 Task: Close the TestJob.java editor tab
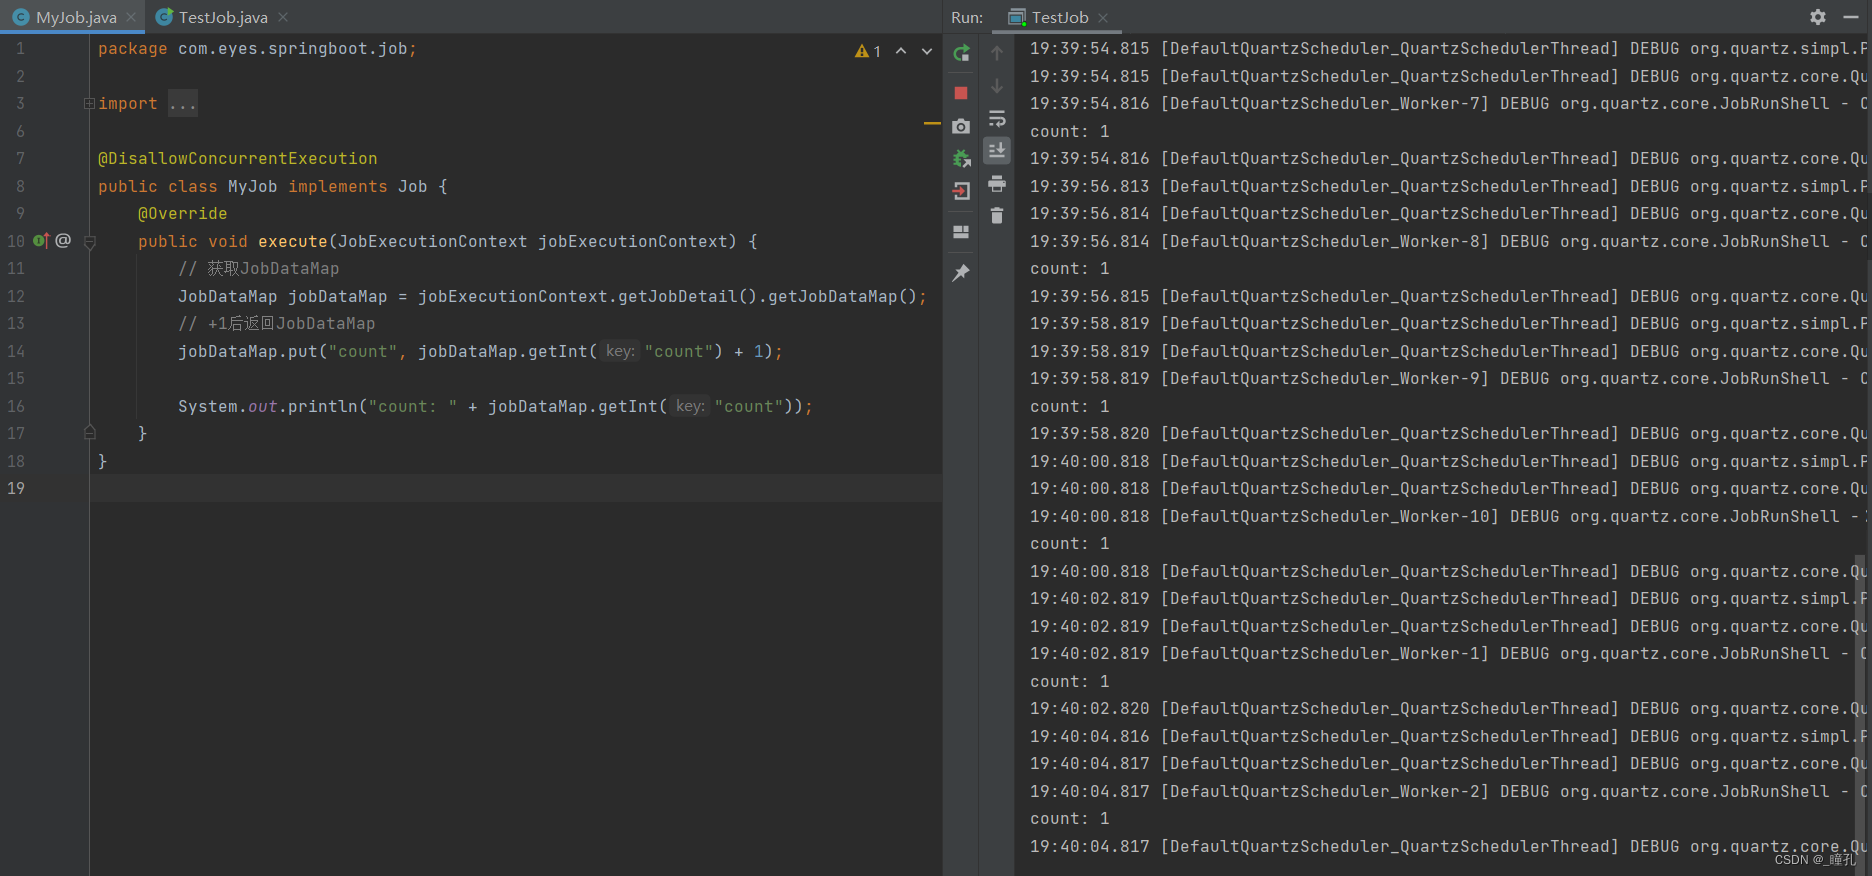[x=283, y=18]
